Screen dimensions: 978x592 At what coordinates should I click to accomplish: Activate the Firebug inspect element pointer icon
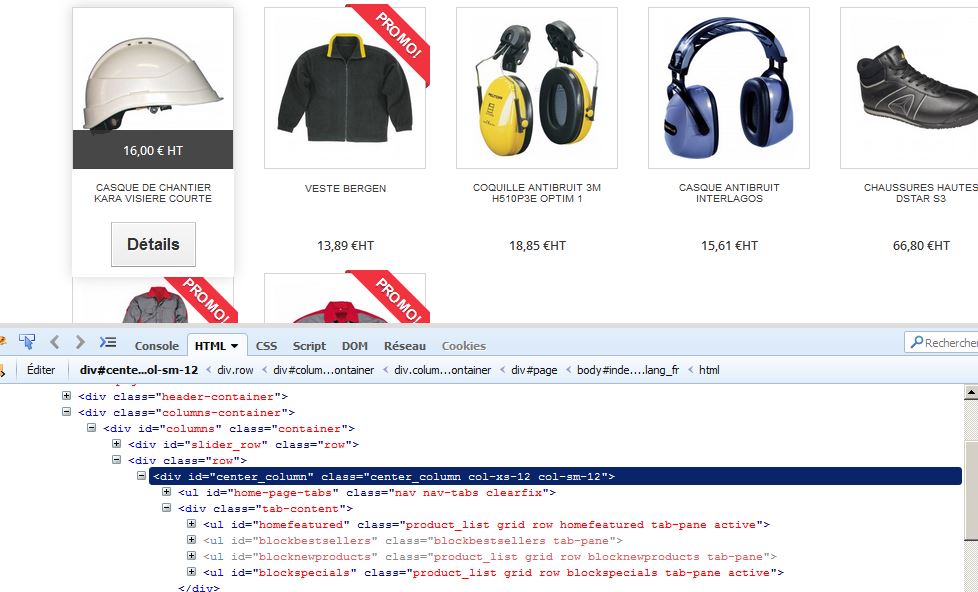click(27, 342)
